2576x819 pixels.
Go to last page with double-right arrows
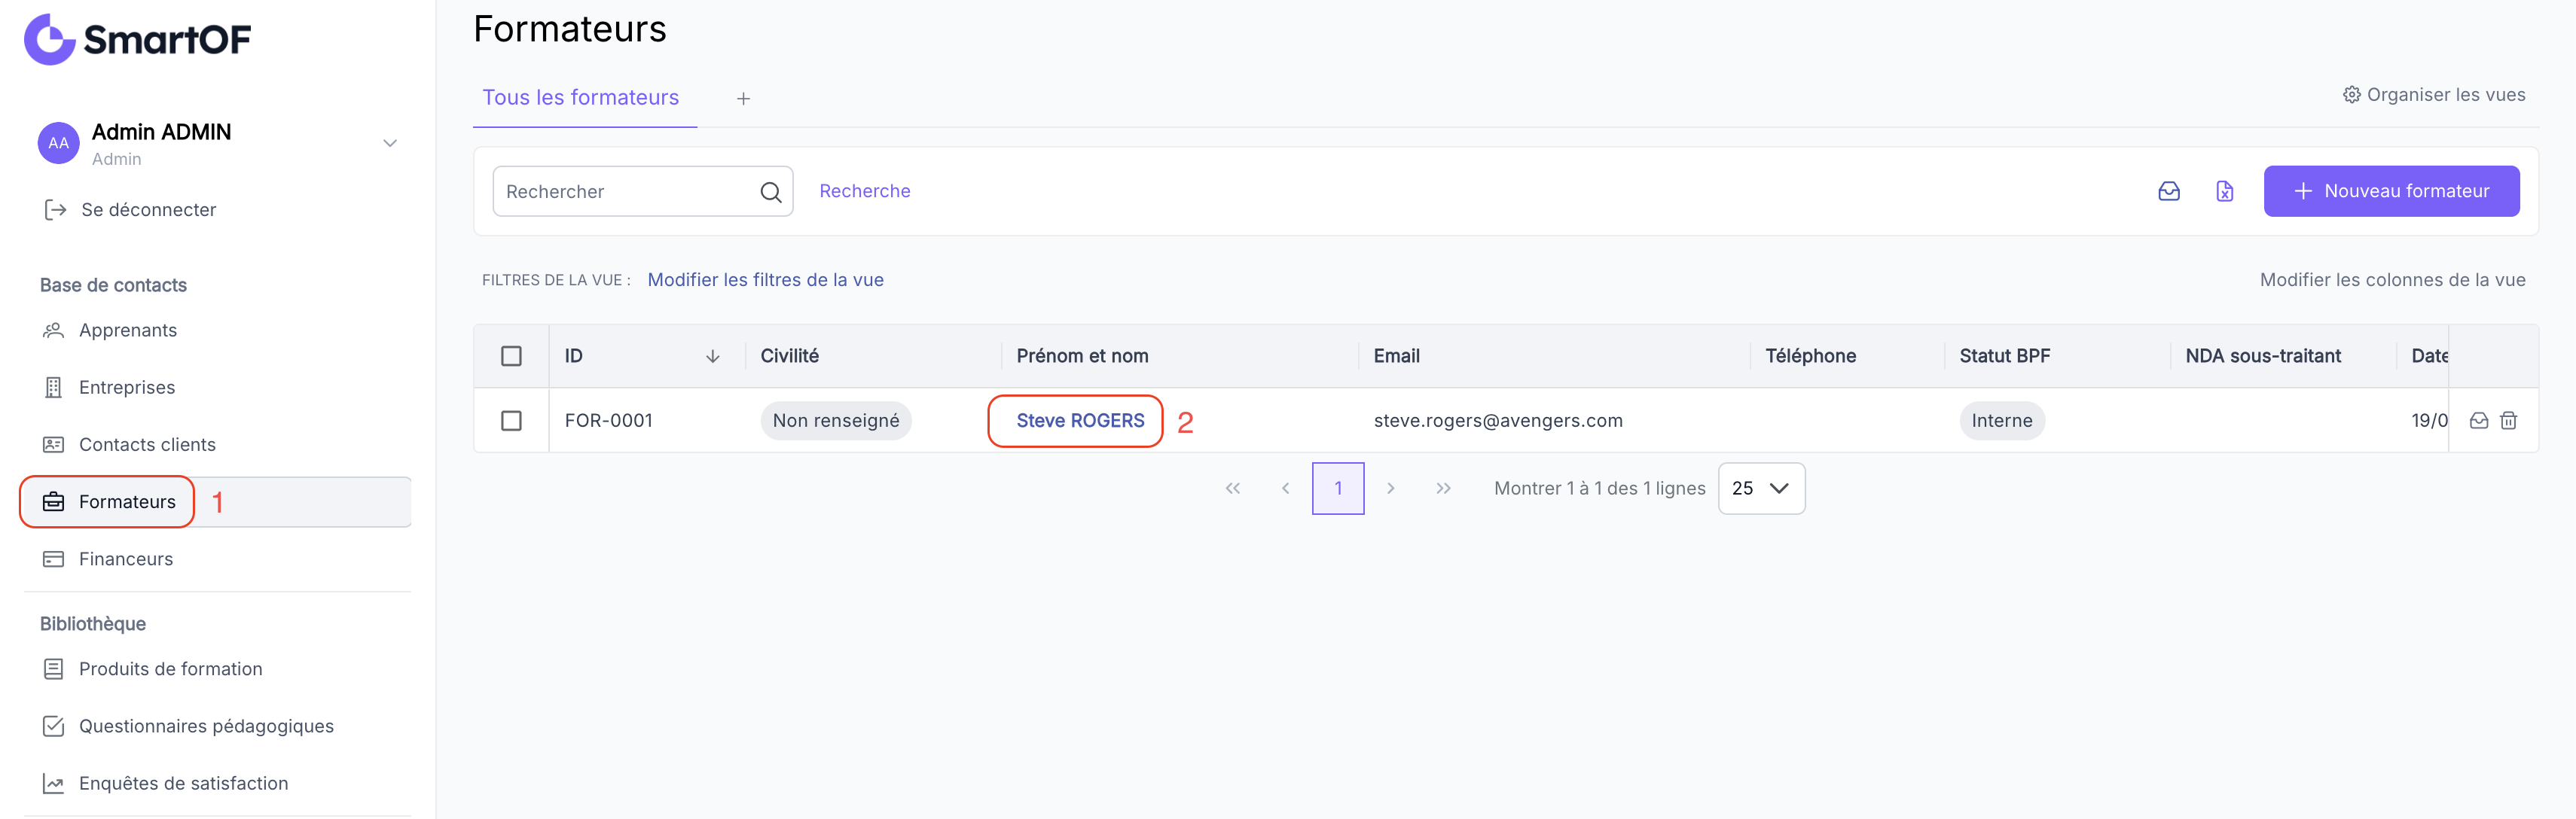point(1443,489)
